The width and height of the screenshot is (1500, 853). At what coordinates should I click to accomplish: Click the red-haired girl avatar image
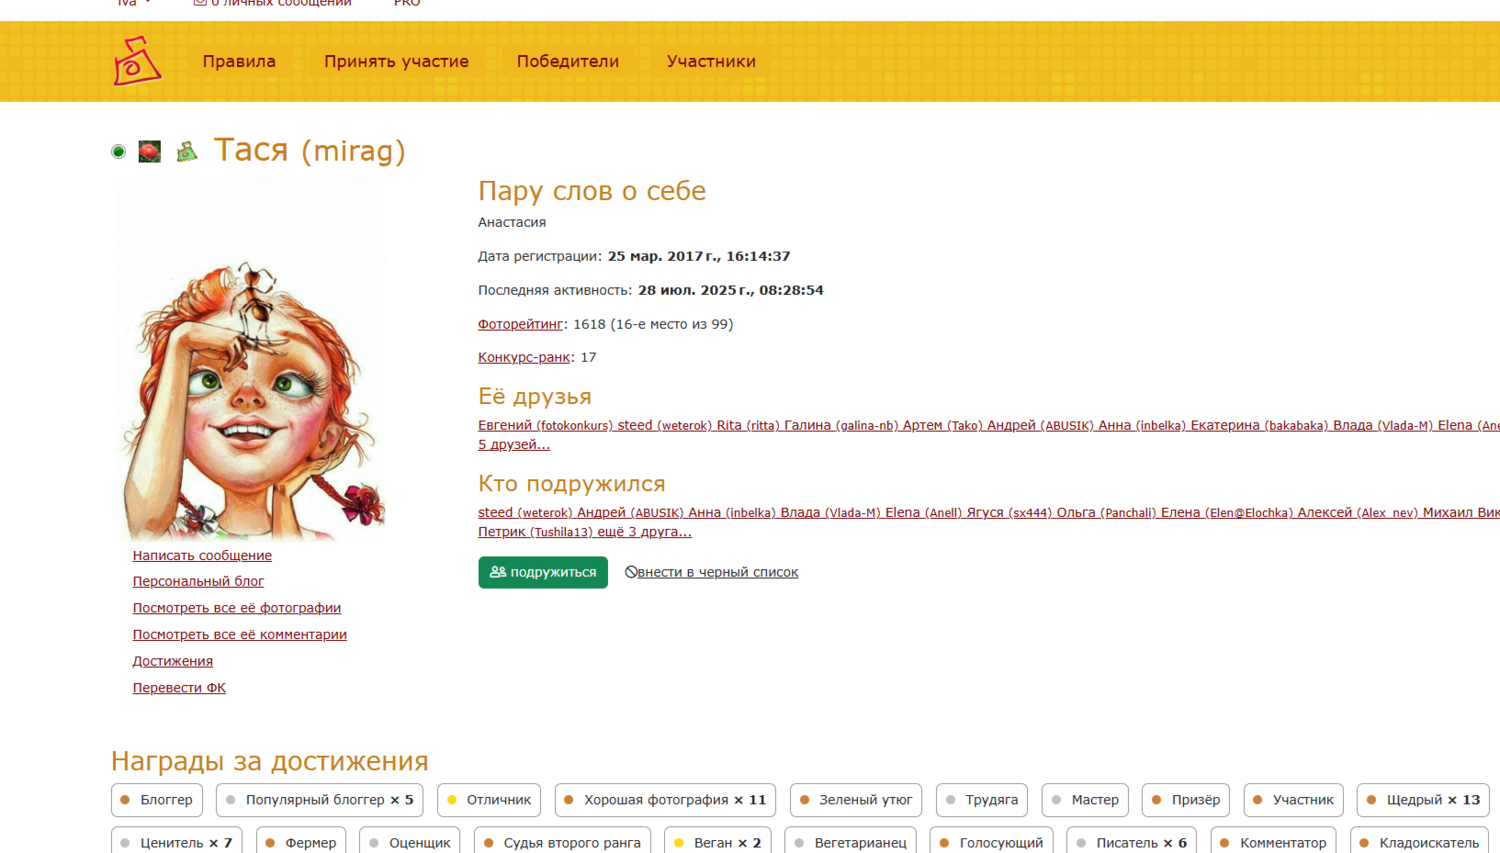click(x=251, y=365)
